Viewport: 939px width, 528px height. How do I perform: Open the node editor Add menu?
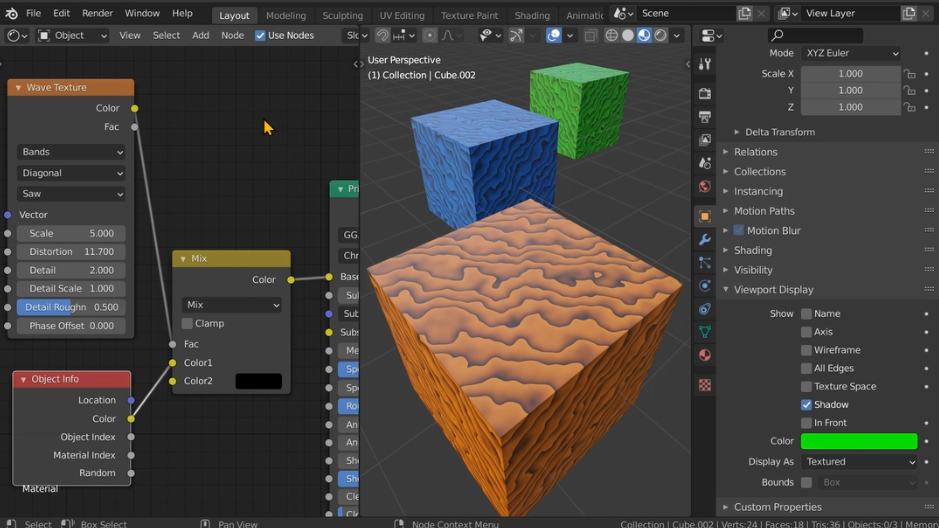[x=201, y=35]
